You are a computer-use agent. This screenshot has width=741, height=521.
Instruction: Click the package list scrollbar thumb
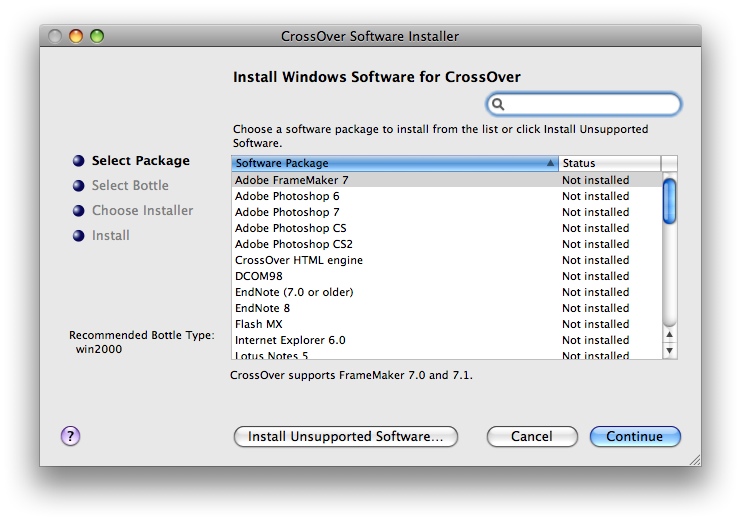669,200
